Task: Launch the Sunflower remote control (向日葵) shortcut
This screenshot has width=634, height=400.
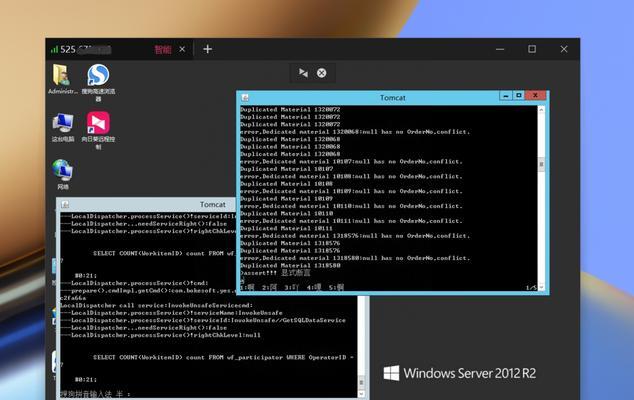Action: pyautogui.click(x=98, y=130)
